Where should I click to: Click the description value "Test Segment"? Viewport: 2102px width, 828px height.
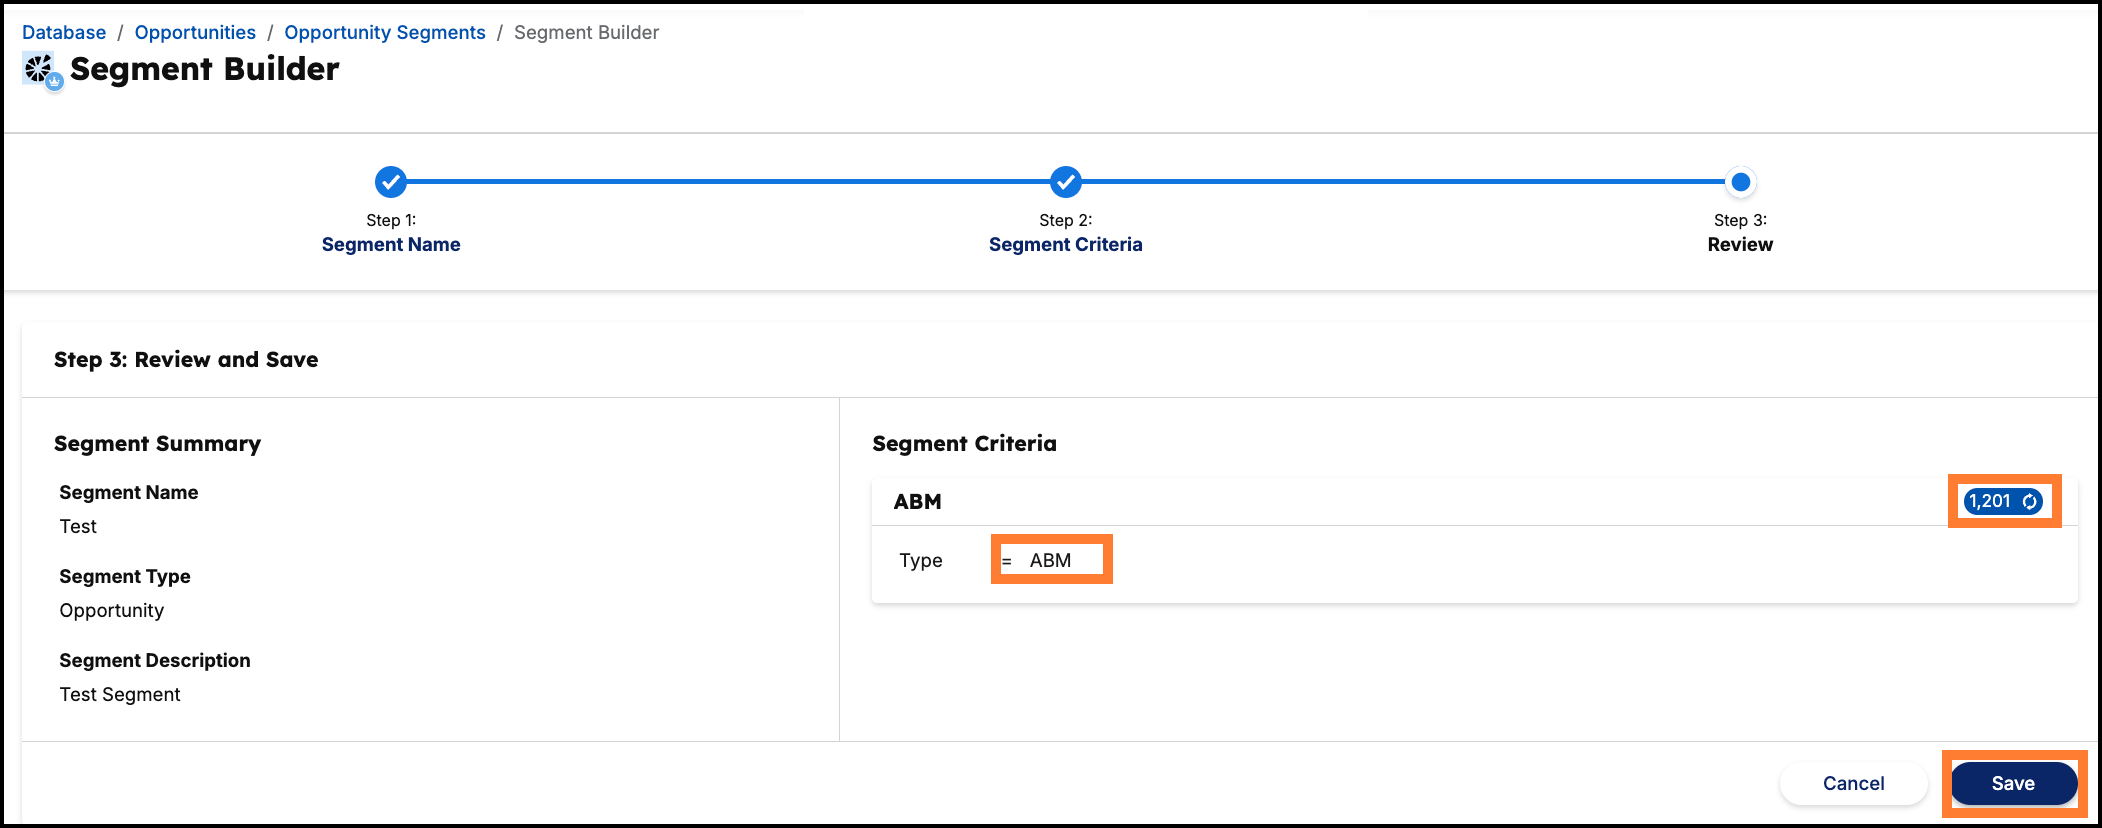tap(120, 694)
